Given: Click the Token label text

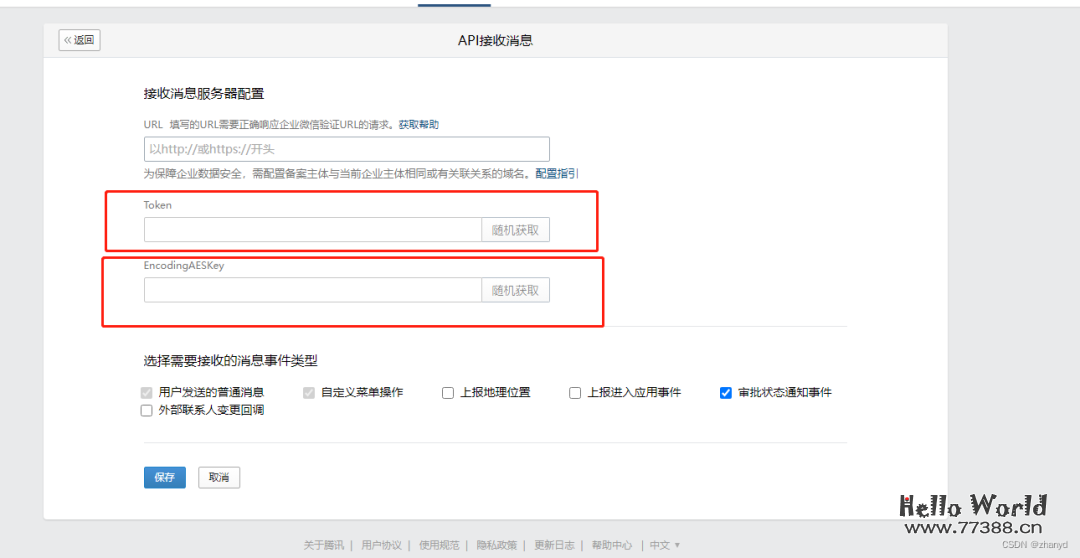Looking at the screenshot, I should coord(158,205).
